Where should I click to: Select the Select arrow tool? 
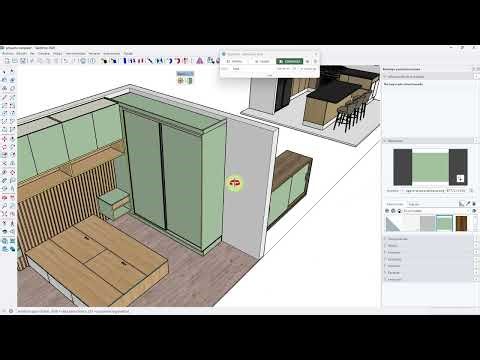[4, 71]
